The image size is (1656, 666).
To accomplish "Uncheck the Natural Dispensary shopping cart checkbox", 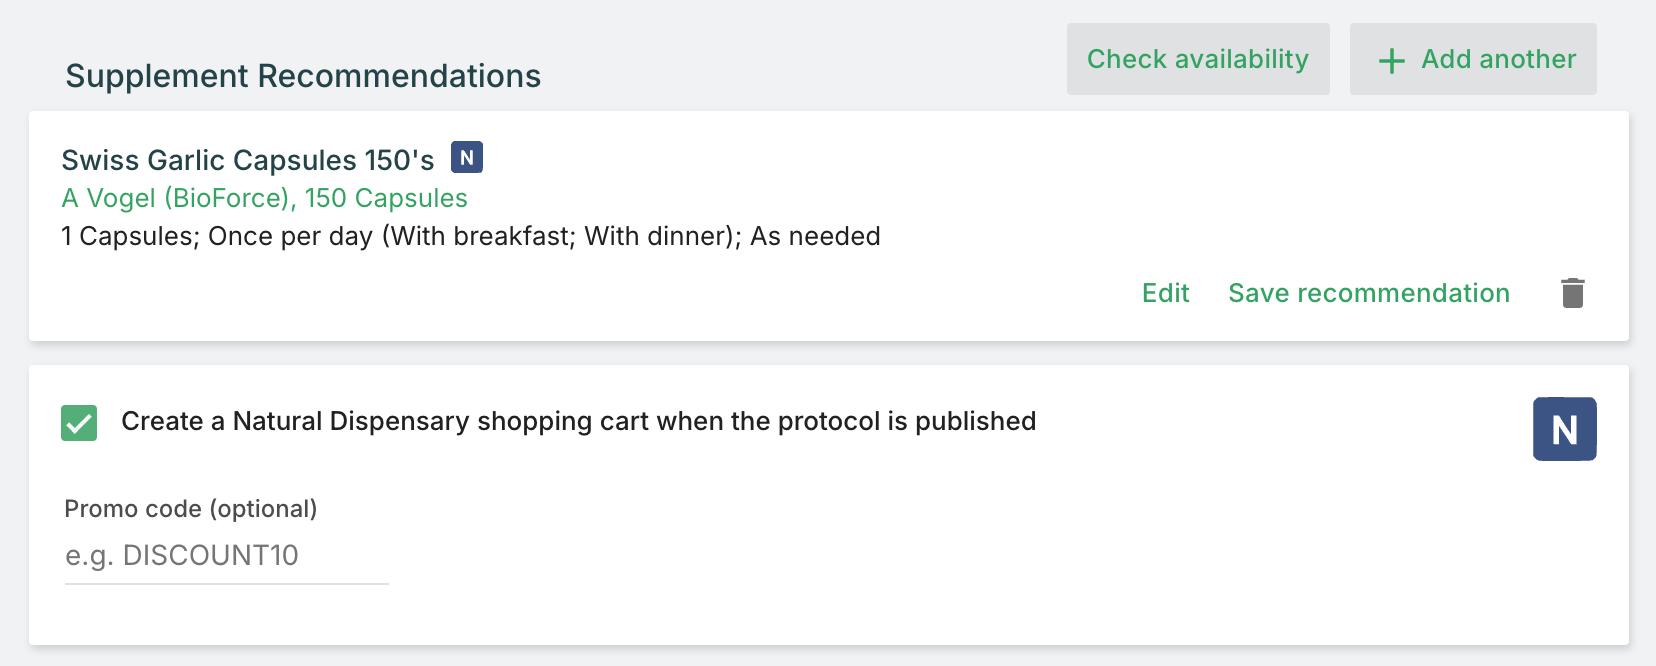I will tap(79, 423).
